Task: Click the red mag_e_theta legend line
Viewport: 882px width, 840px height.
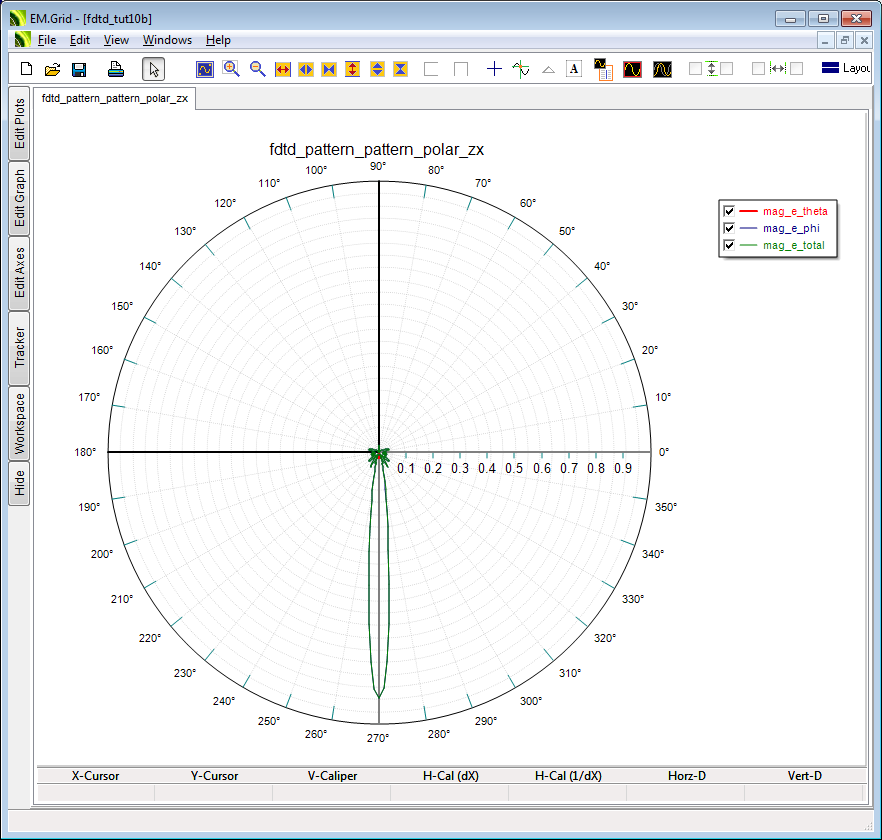Action: 749,211
